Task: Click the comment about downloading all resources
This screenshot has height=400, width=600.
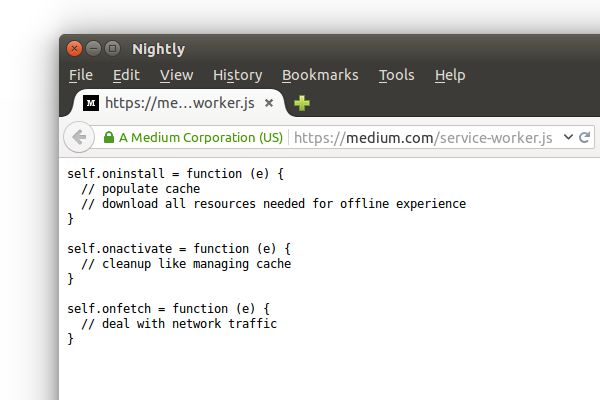Action: tap(274, 204)
